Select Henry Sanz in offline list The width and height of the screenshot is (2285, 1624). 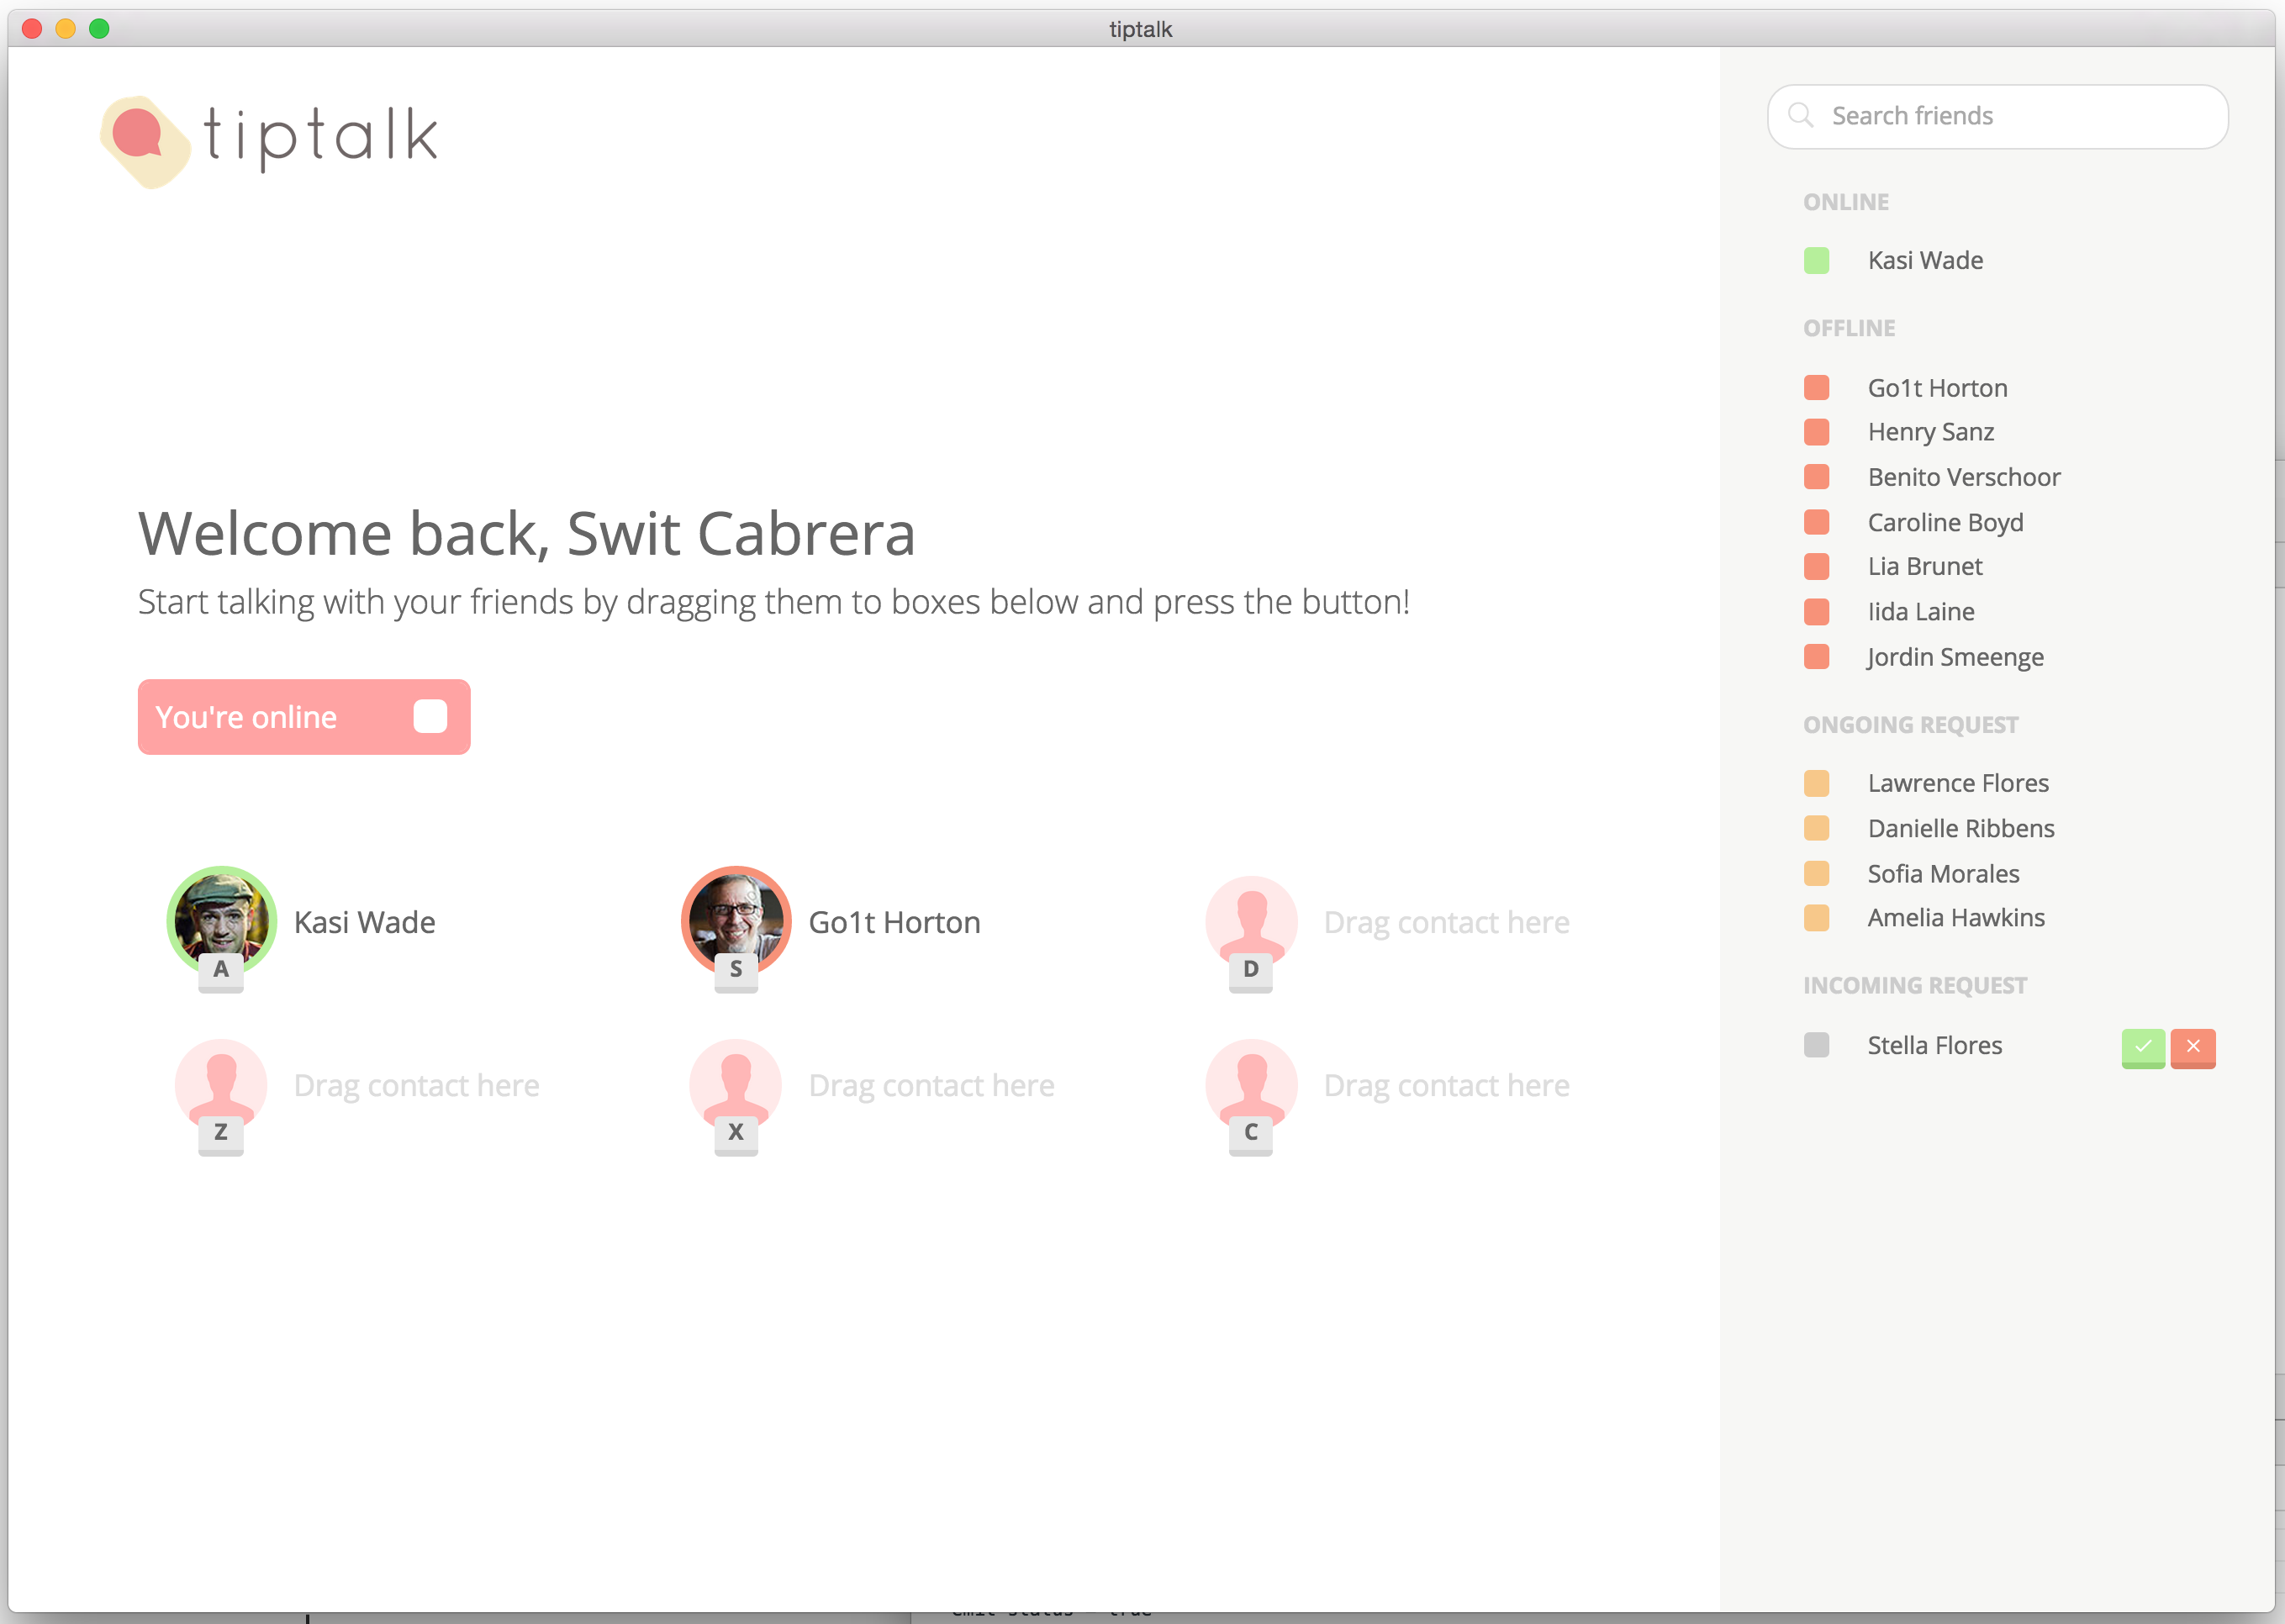(x=1930, y=432)
